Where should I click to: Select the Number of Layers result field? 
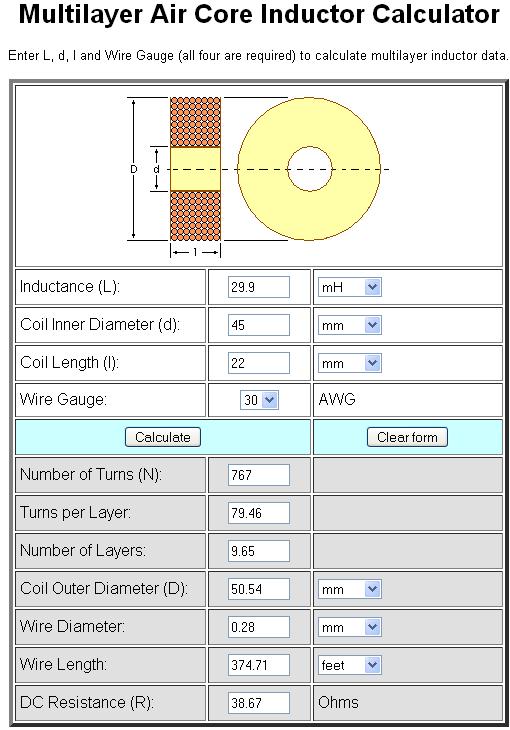click(258, 551)
